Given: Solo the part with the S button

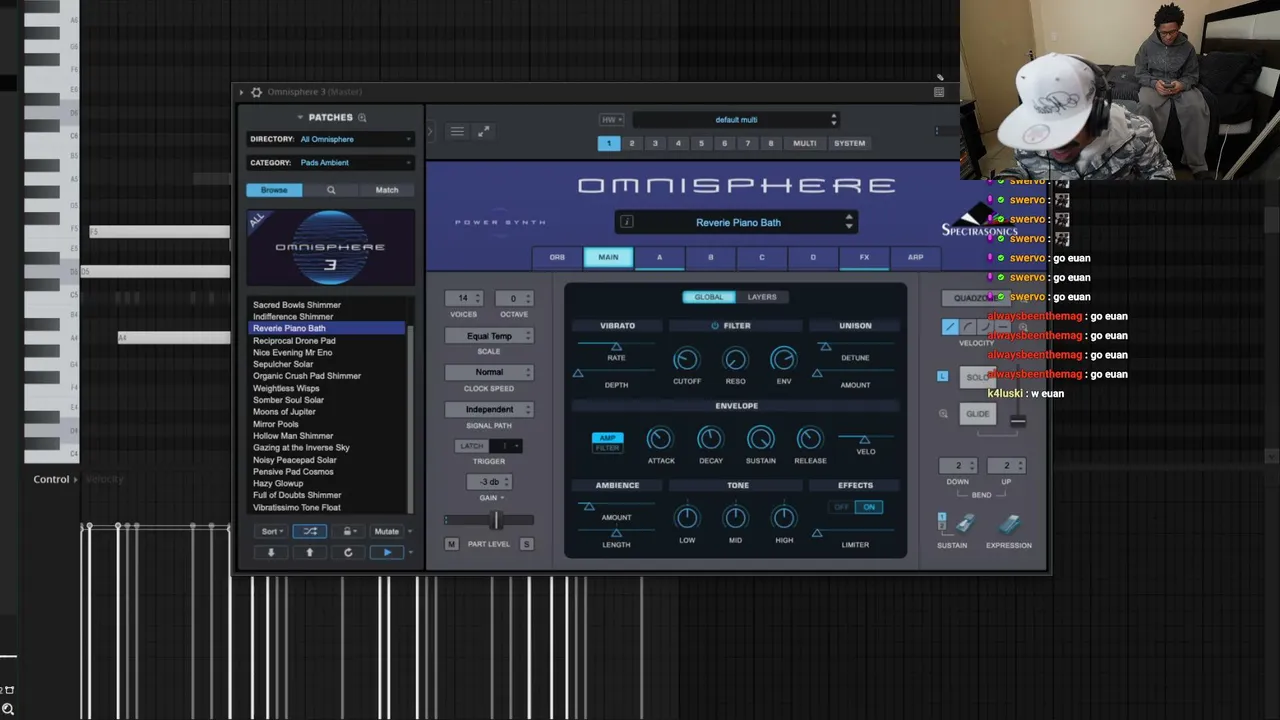Looking at the screenshot, I should click(x=527, y=544).
